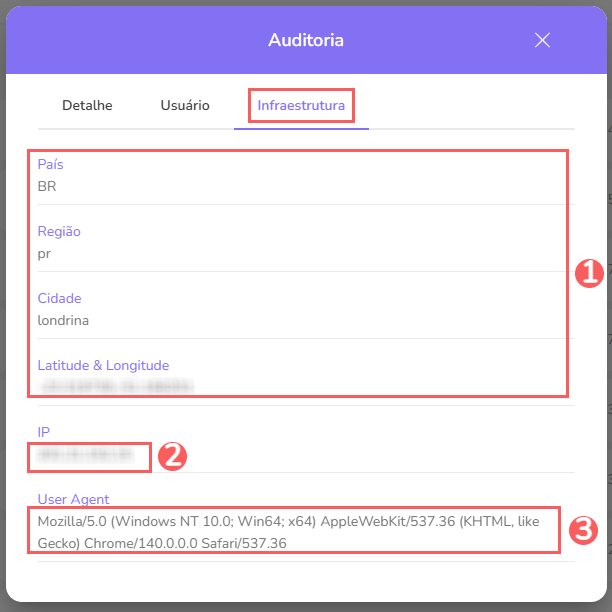
Task: Select the BR country value
Action: (x=47, y=186)
